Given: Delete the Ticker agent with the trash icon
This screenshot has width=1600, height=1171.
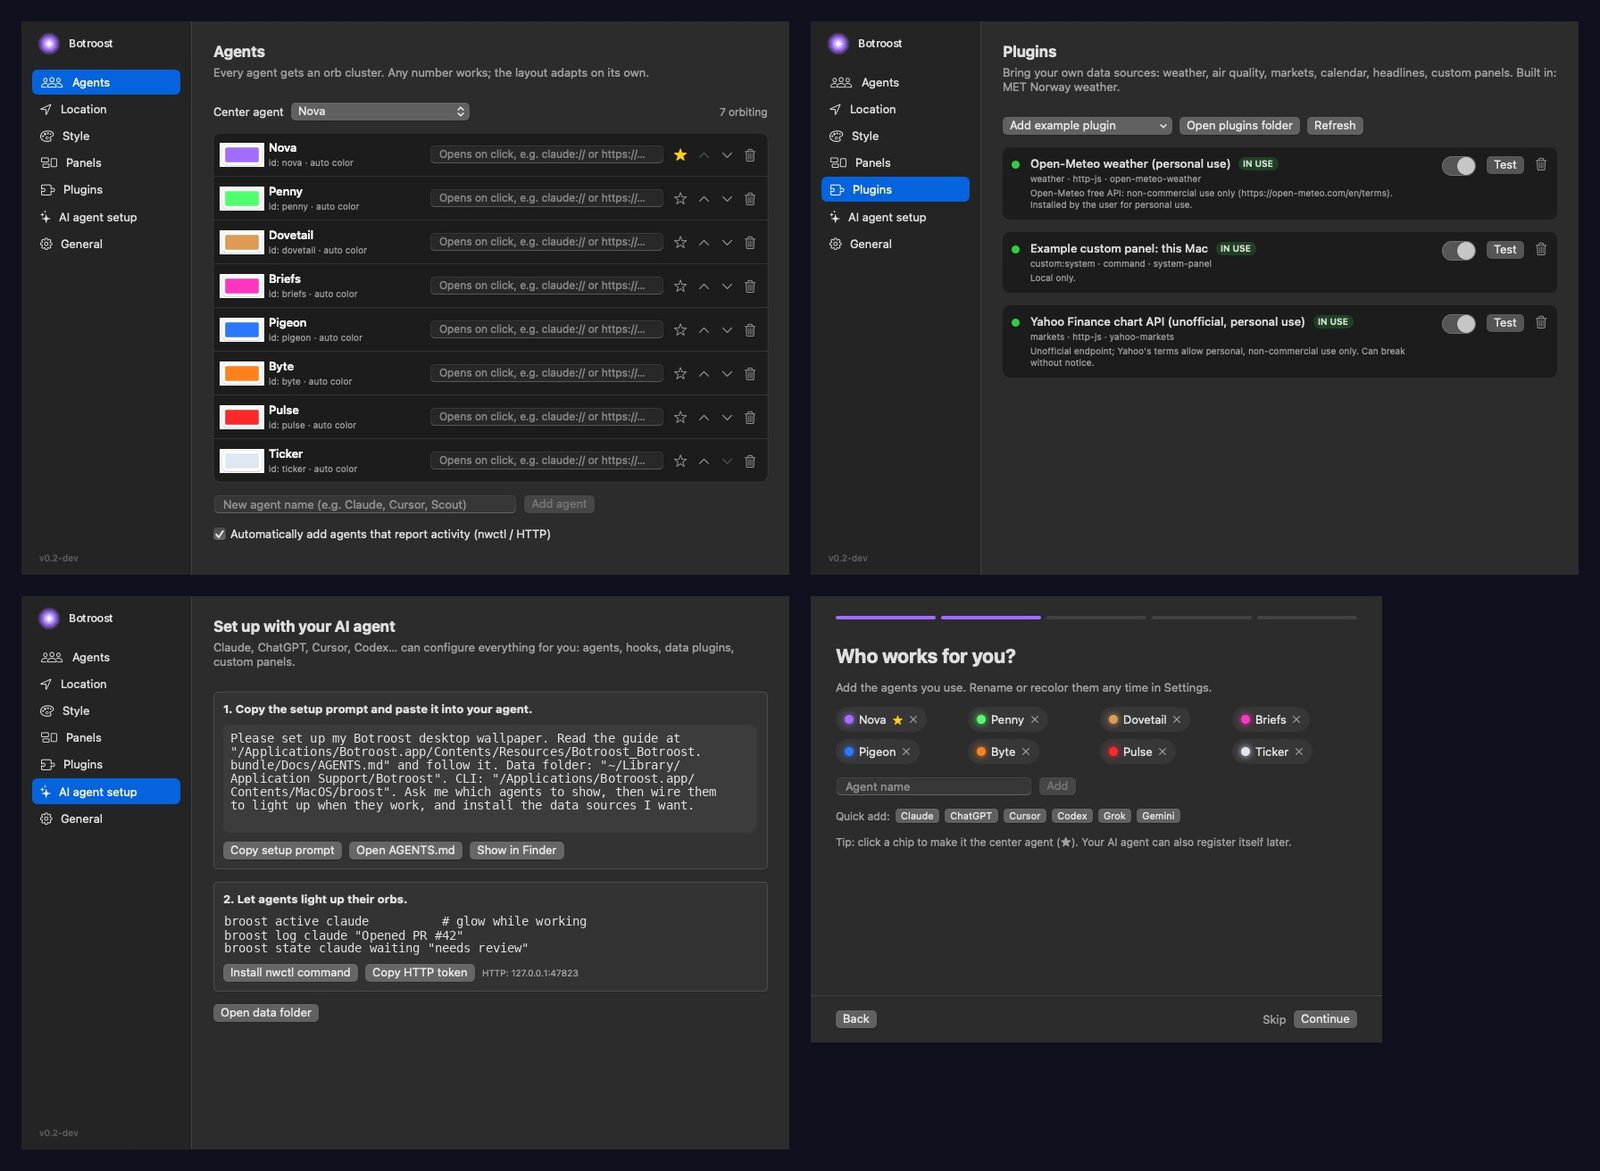Looking at the screenshot, I should (750, 461).
